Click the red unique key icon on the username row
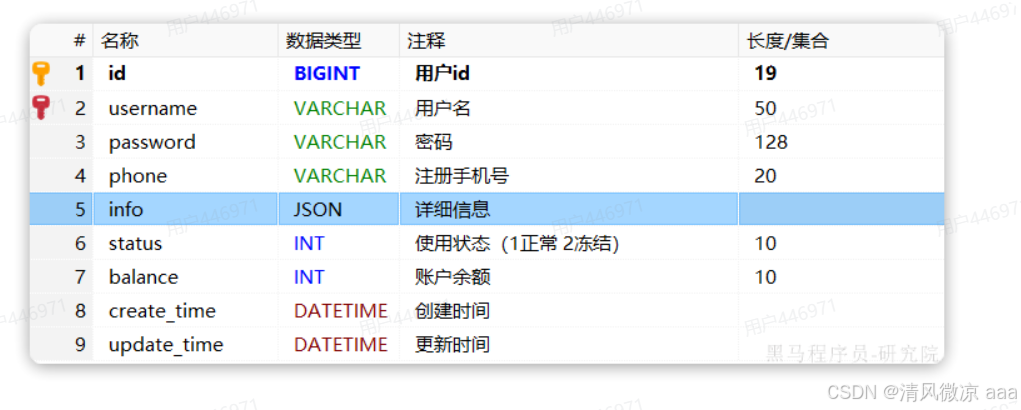 pyautogui.click(x=41, y=107)
